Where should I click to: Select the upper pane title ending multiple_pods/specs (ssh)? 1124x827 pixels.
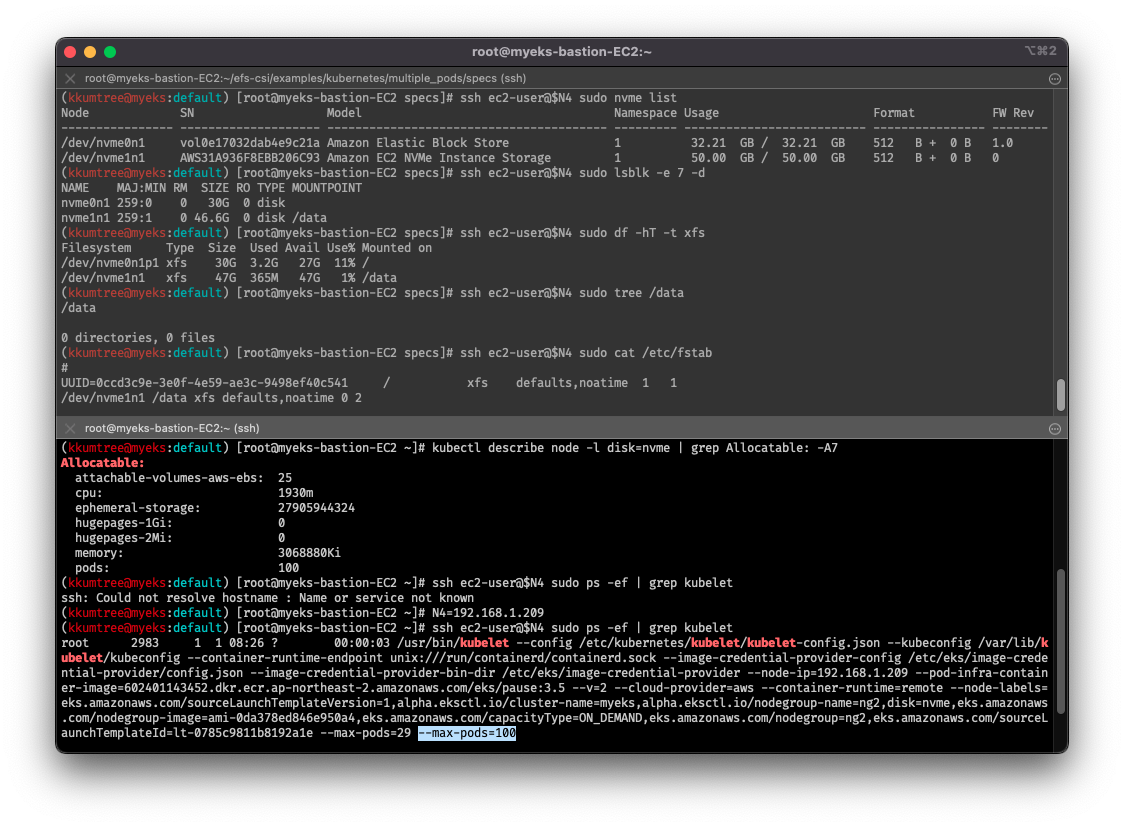pos(305,78)
